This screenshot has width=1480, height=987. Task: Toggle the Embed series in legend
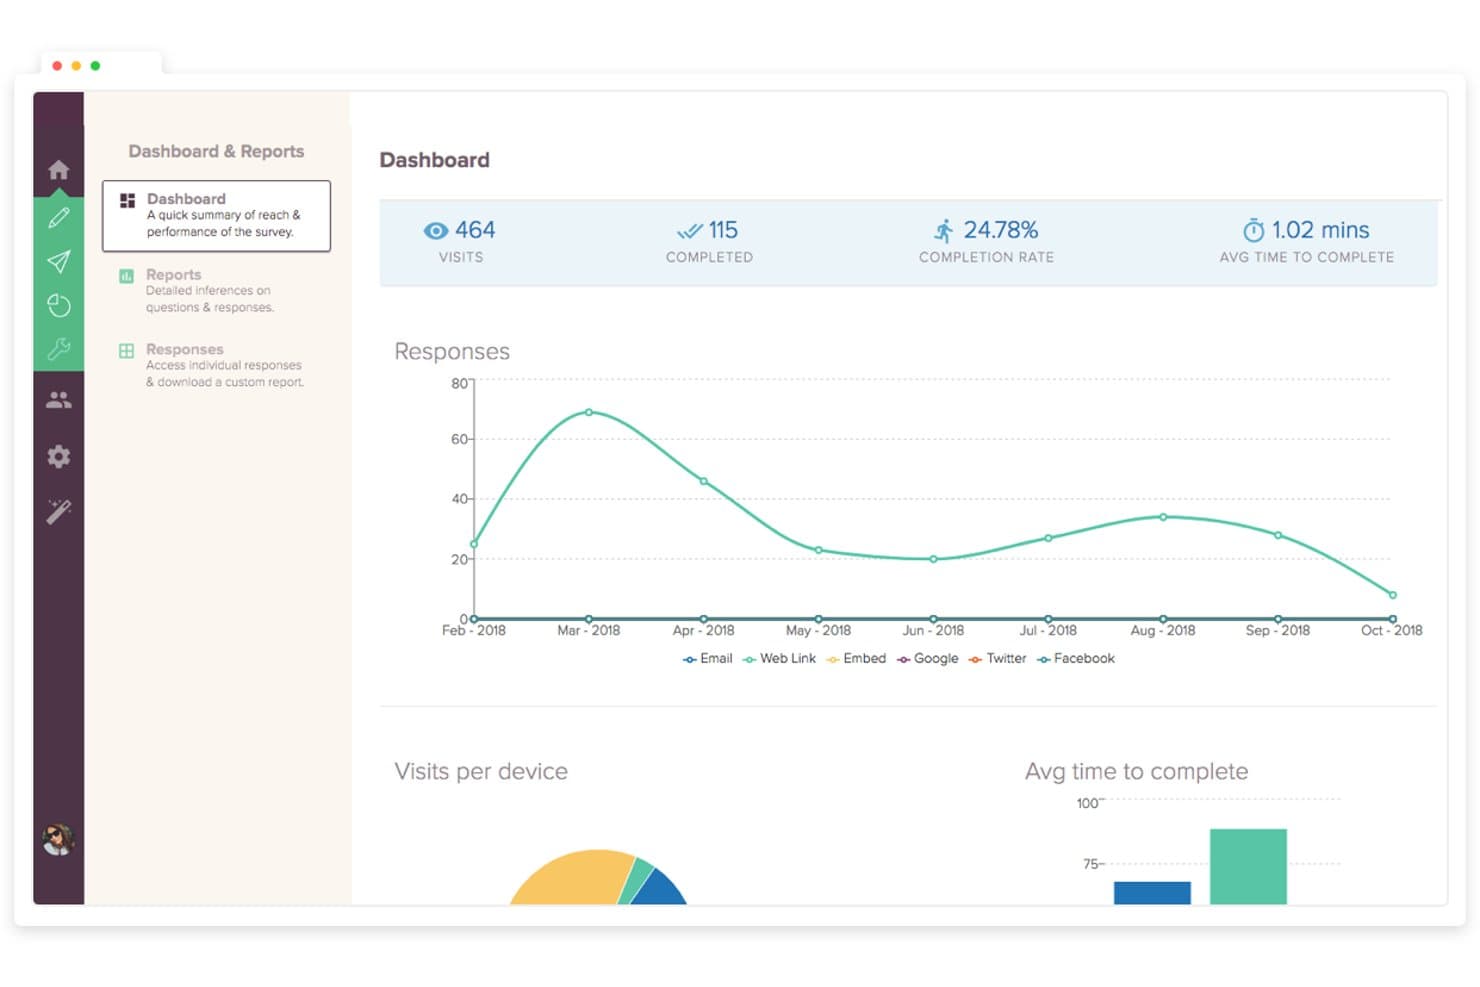pyautogui.click(x=856, y=659)
